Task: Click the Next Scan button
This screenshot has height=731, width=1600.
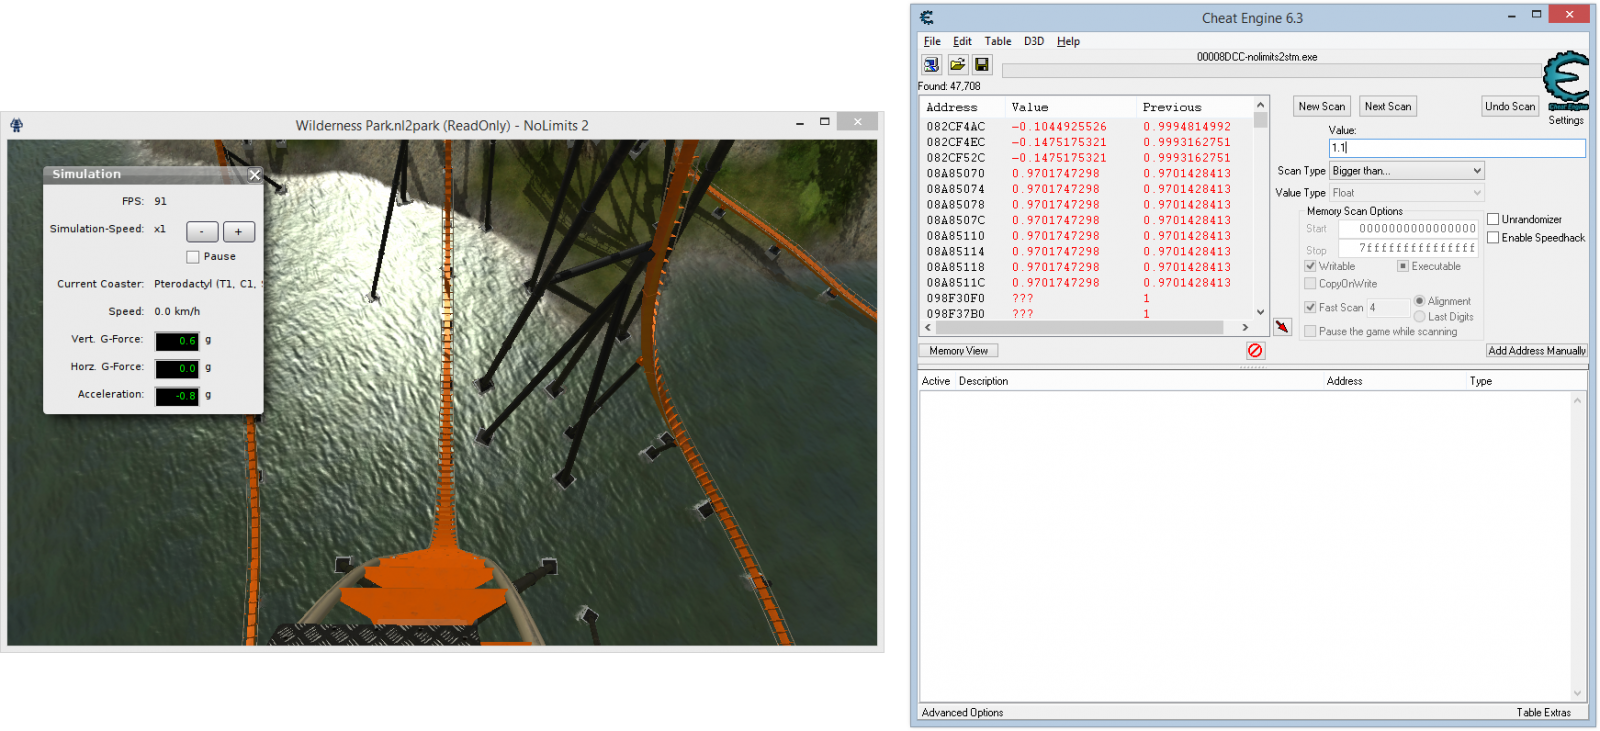Action: (x=1387, y=107)
